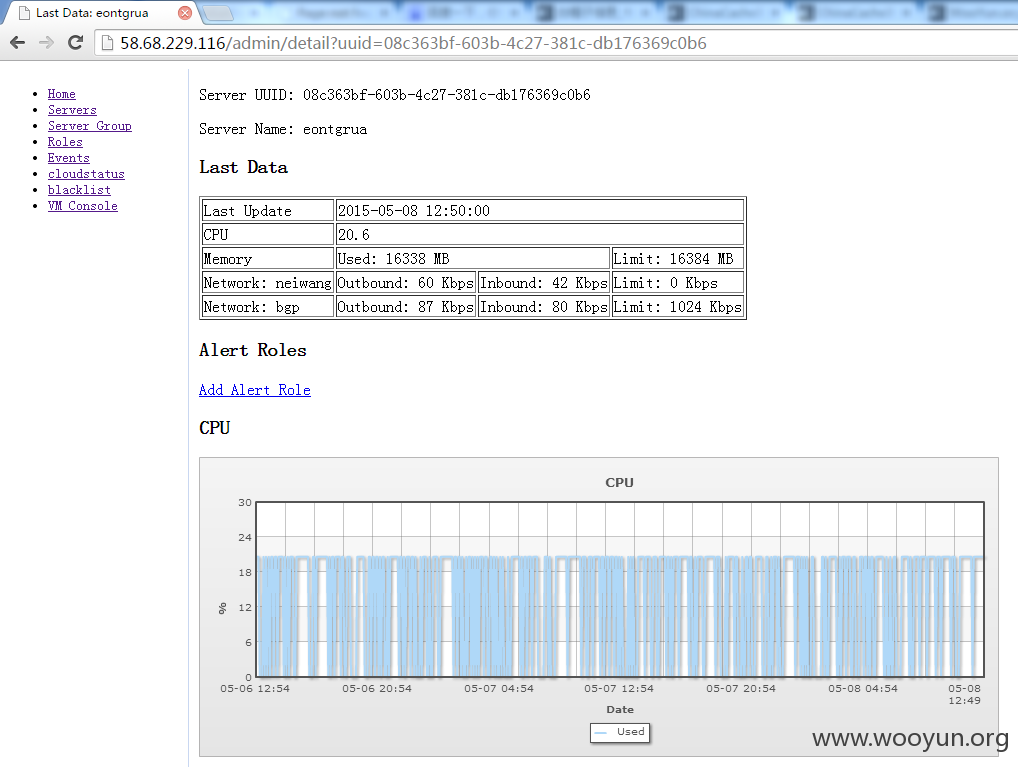This screenshot has height=767, width=1018.
Task: Click the y-axis value 30
Action: click(x=245, y=503)
